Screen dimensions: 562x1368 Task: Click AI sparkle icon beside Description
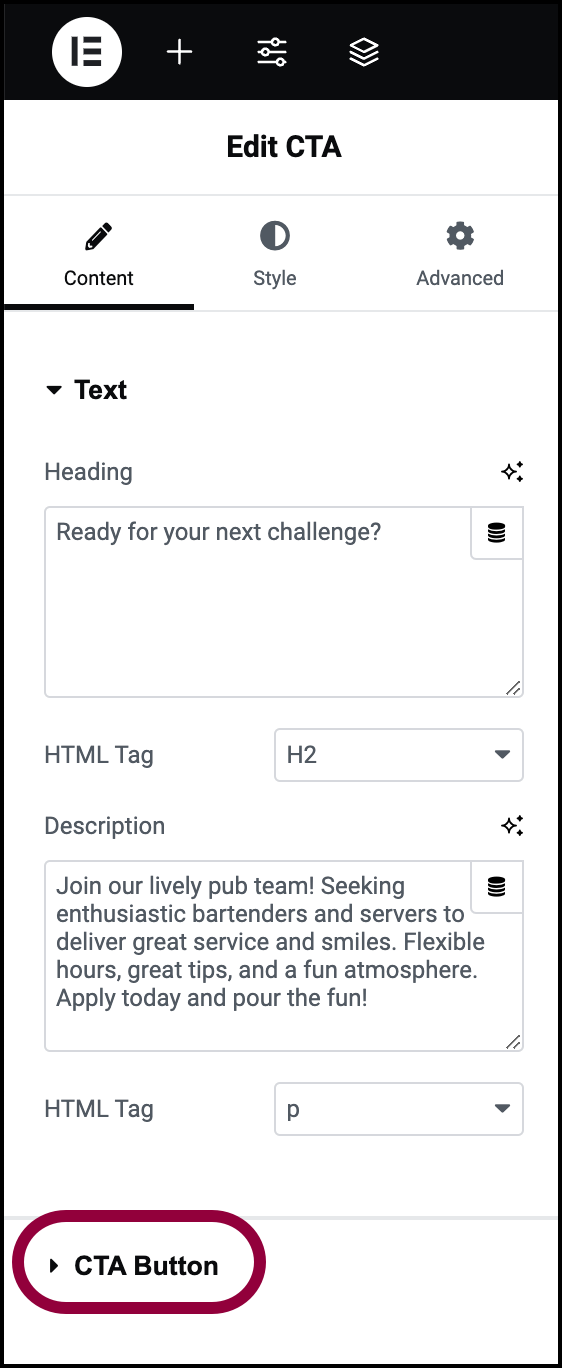pos(512,826)
